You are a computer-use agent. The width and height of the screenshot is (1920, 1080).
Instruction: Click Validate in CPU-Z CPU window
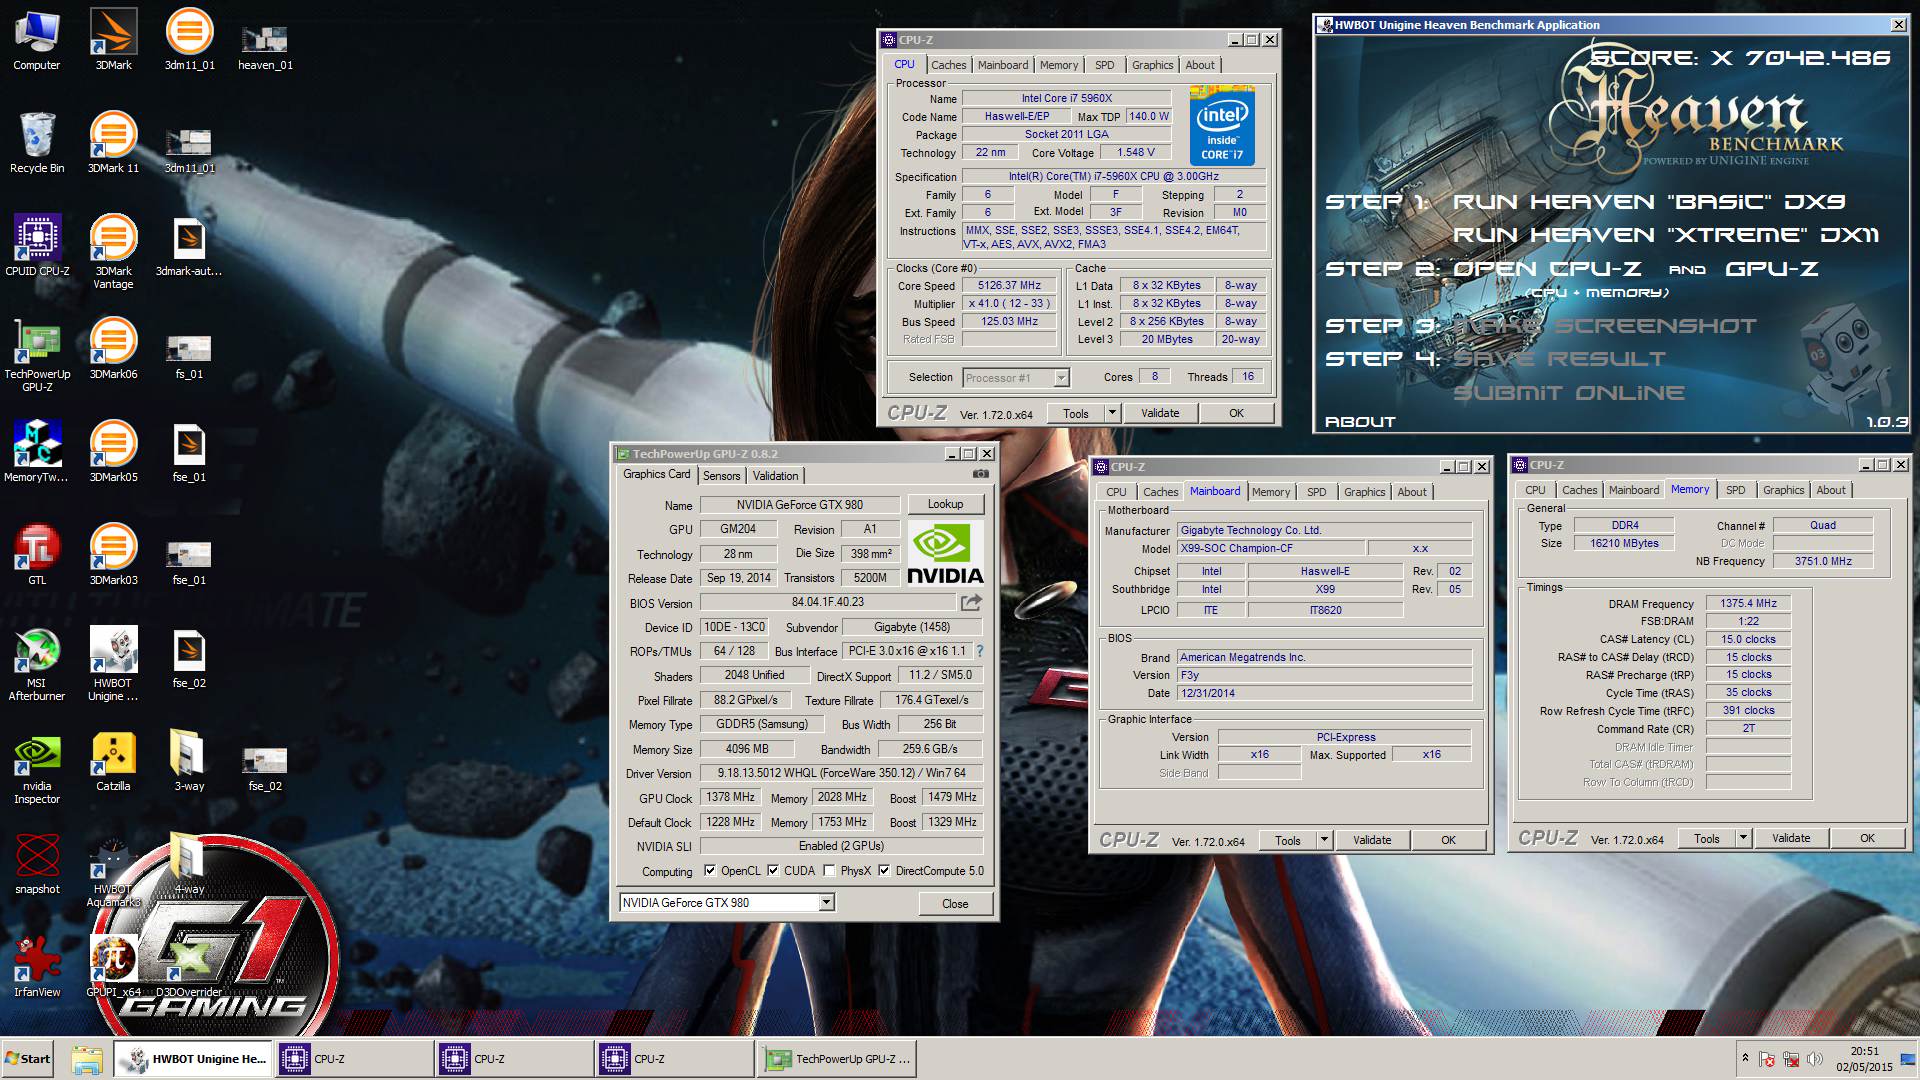[x=1160, y=413]
